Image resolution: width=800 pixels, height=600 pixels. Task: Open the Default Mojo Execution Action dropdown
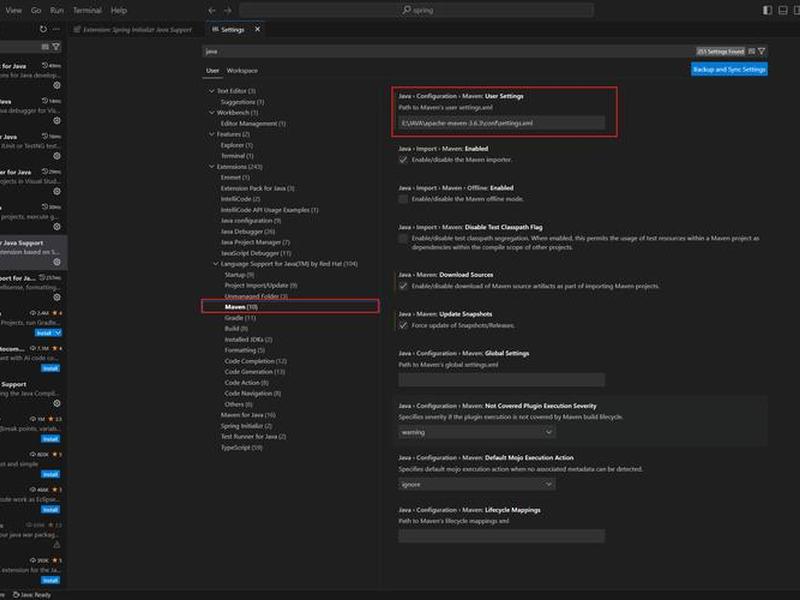(x=477, y=484)
